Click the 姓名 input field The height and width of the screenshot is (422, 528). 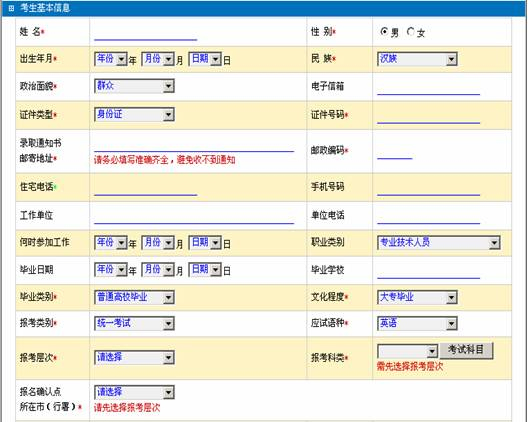point(145,34)
